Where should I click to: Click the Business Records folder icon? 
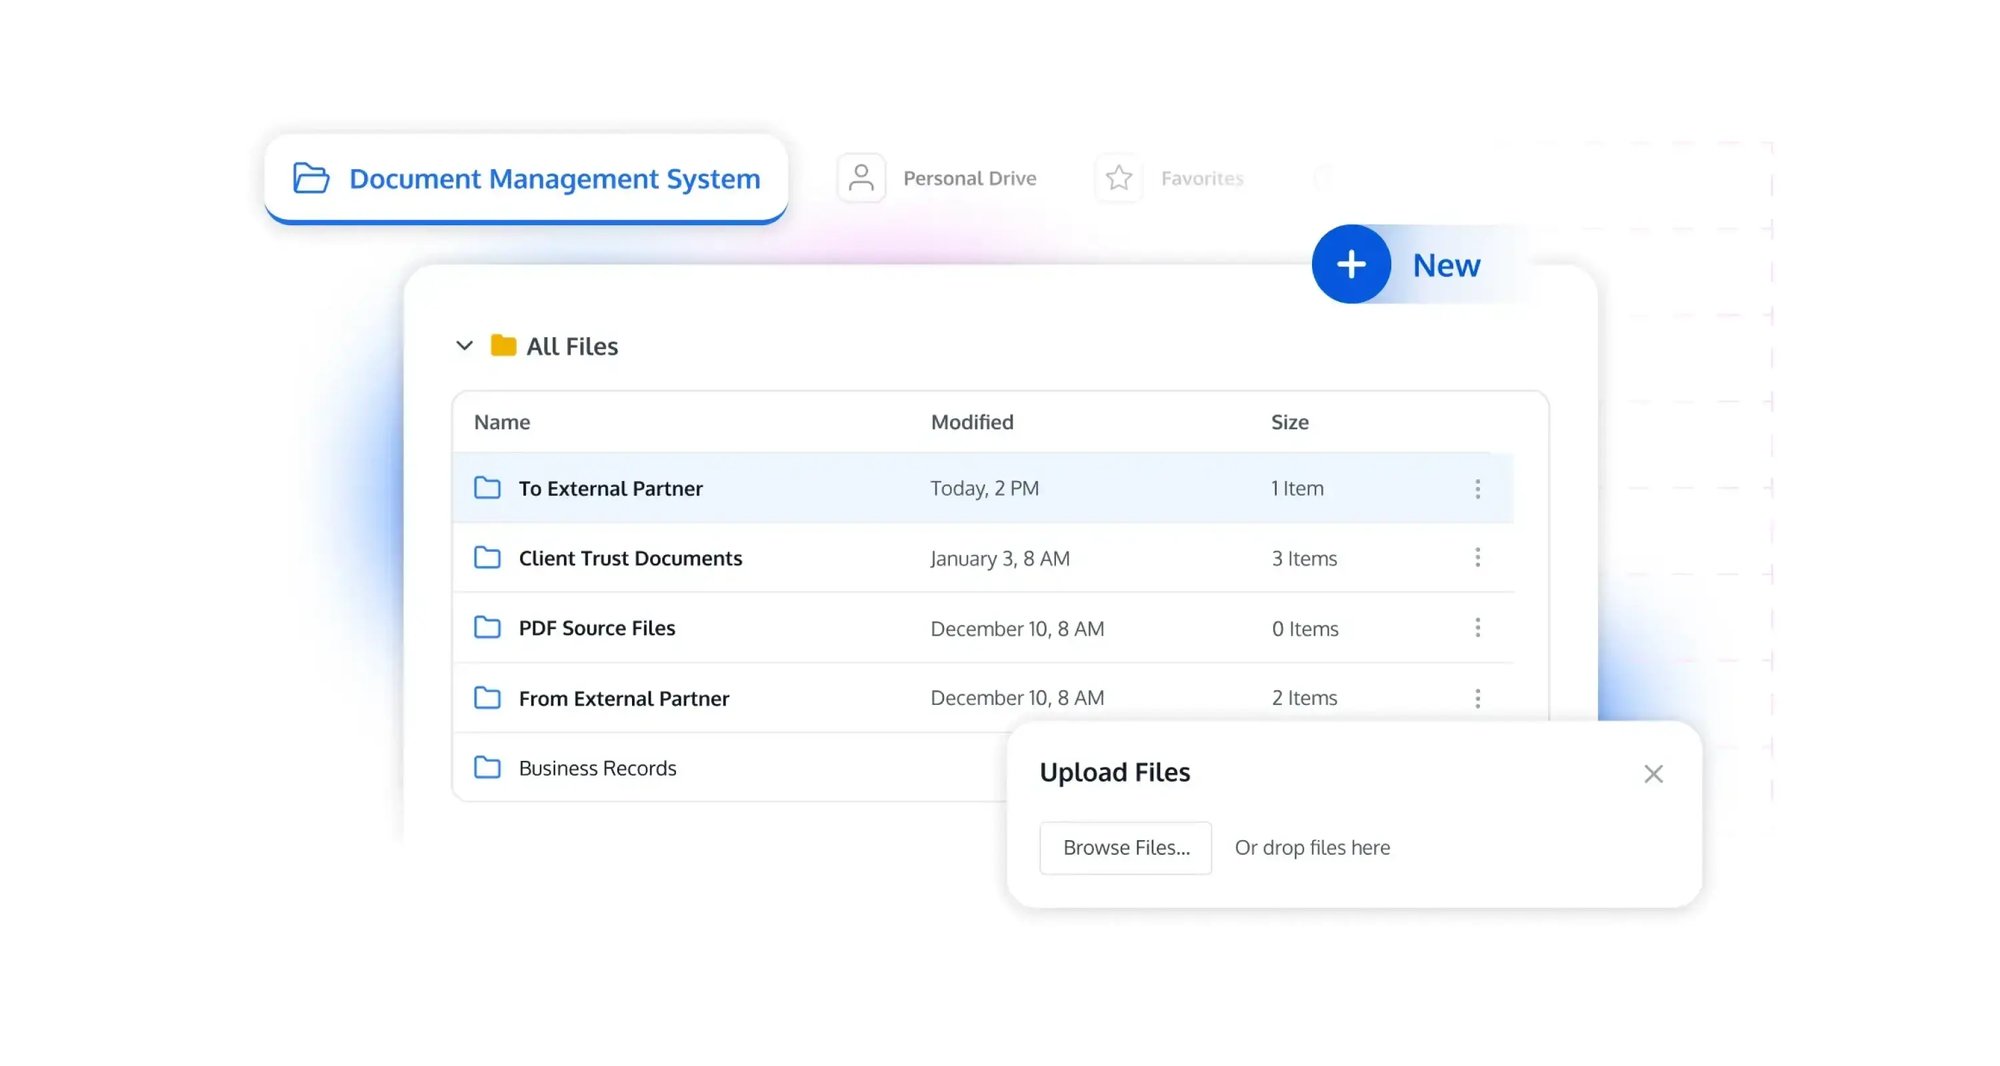(487, 768)
